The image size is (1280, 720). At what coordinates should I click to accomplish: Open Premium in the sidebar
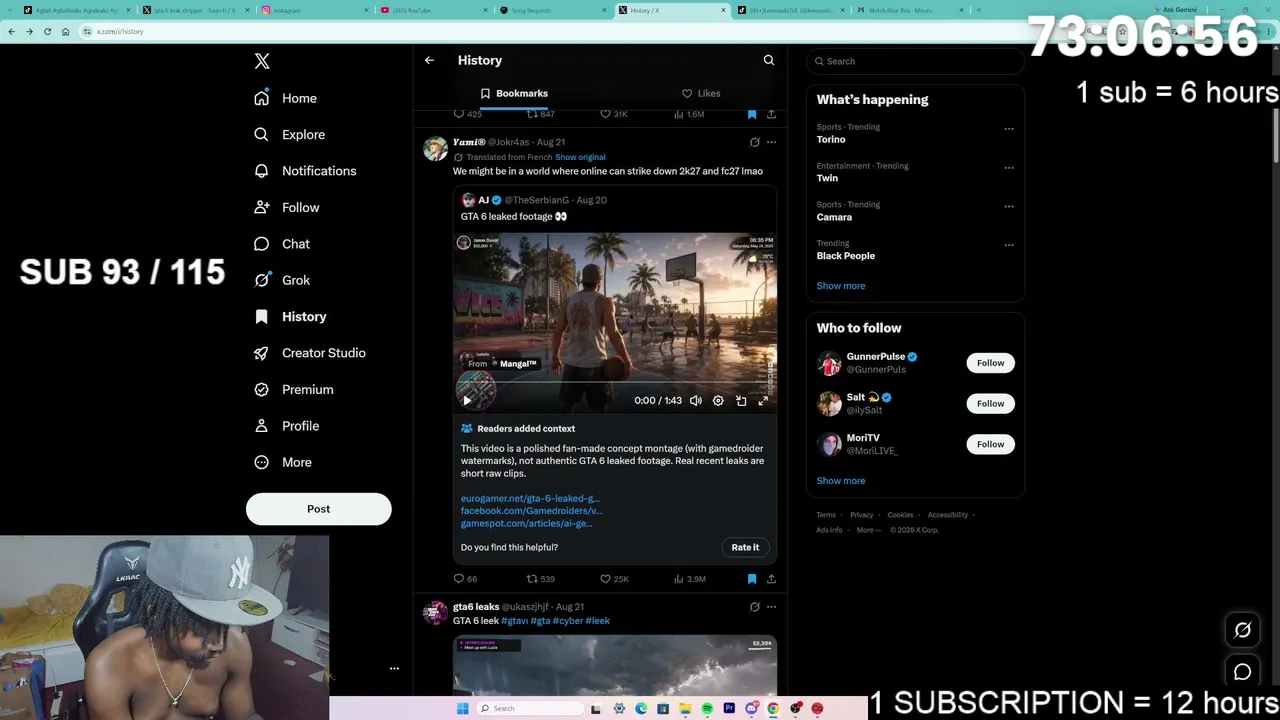(x=293, y=389)
